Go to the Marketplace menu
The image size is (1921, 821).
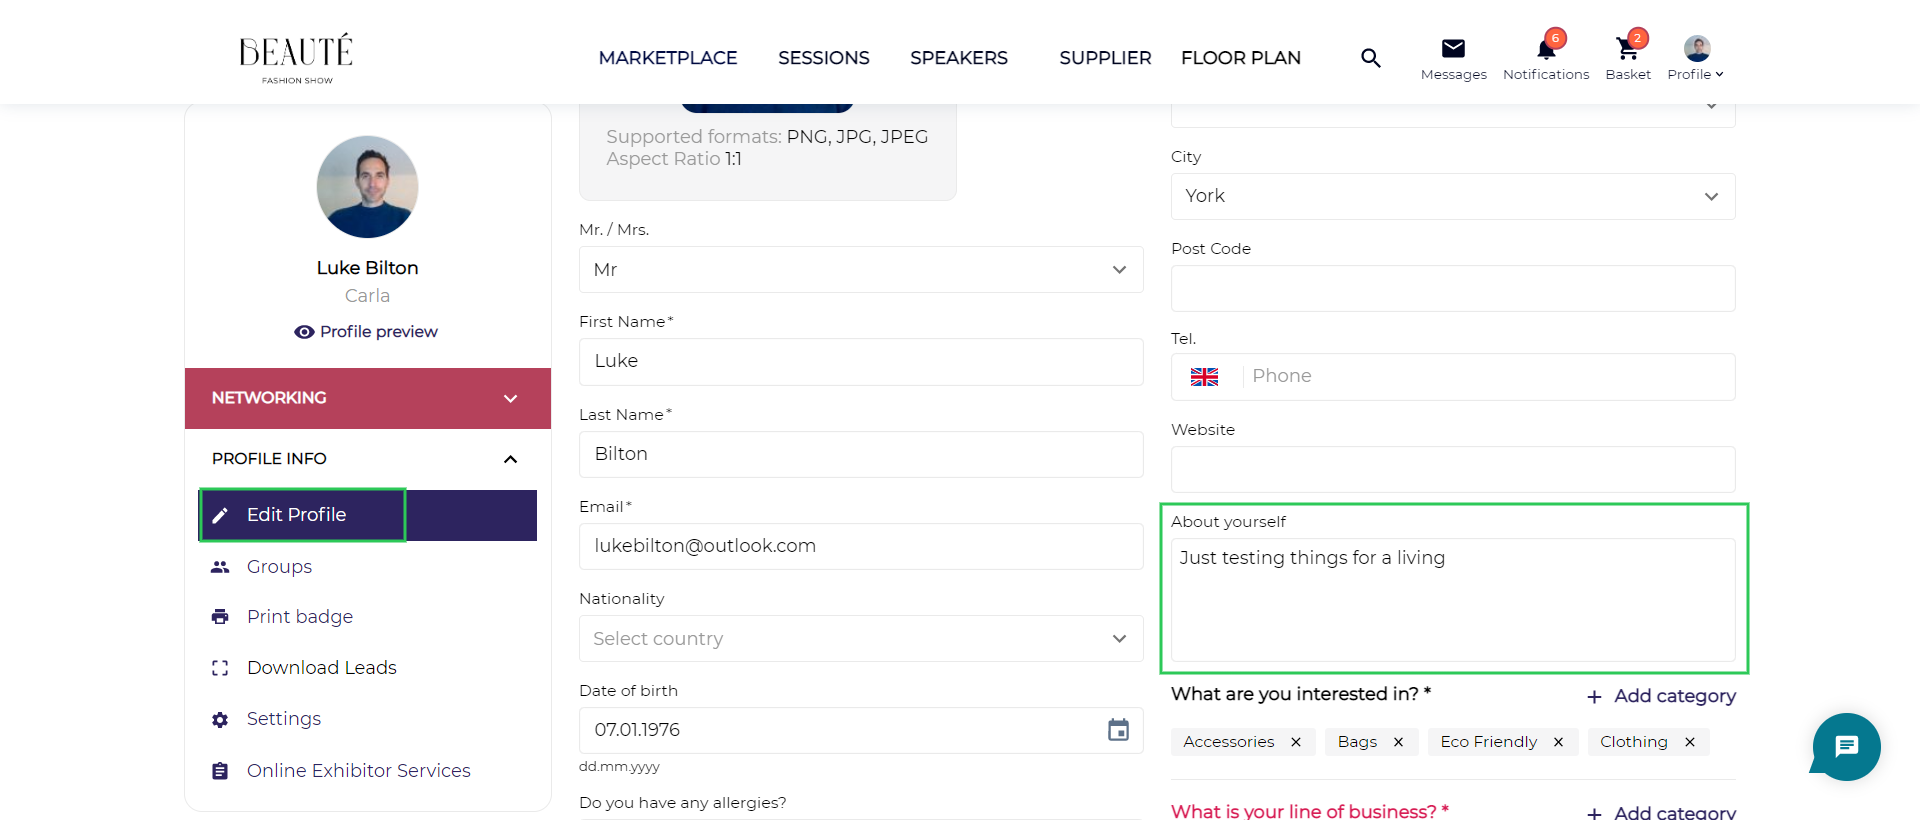pyautogui.click(x=667, y=58)
